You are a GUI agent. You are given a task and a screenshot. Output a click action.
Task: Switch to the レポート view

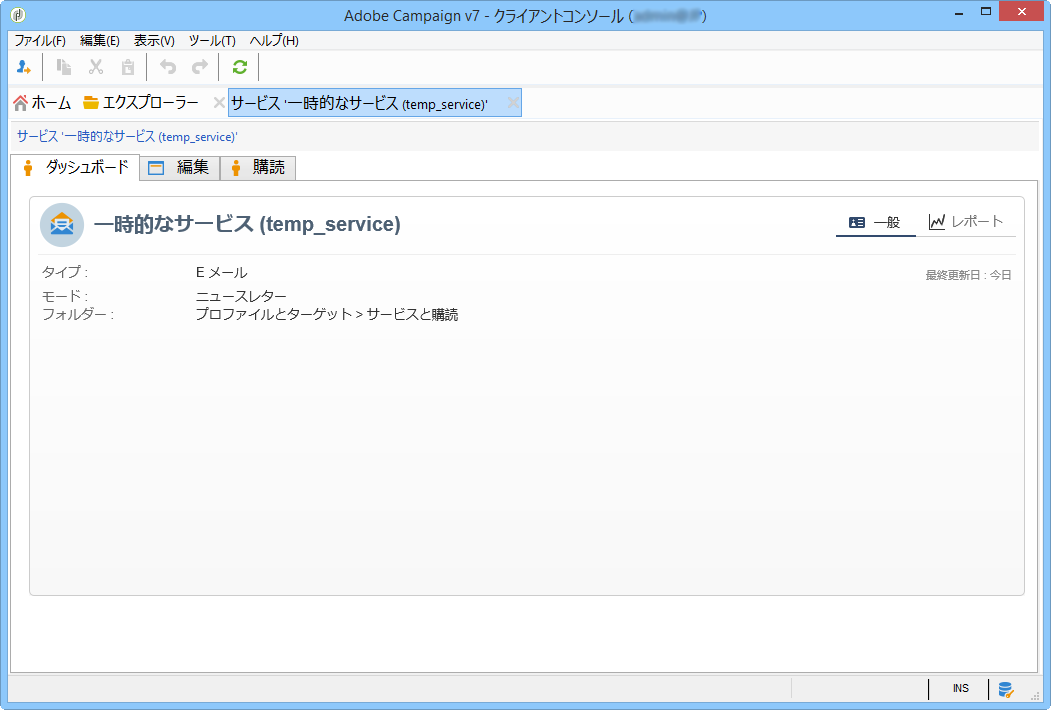point(966,222)
